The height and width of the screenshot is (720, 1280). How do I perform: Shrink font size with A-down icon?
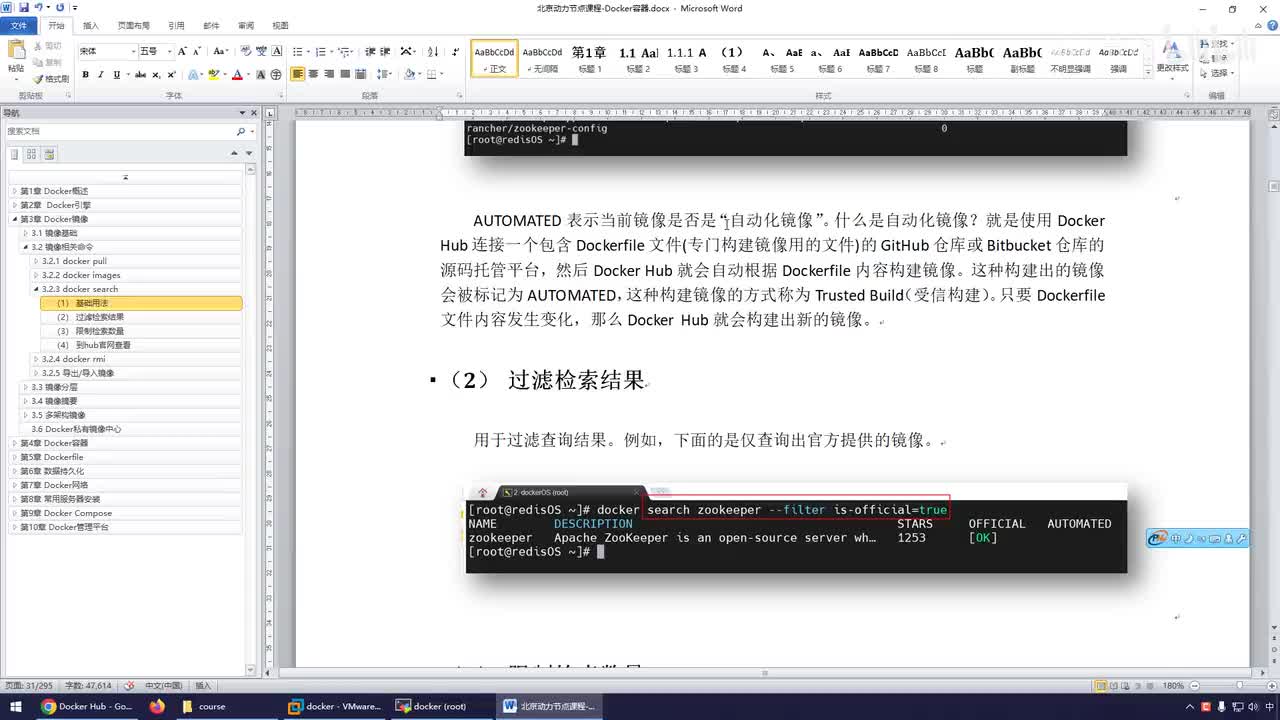point(195,51)
